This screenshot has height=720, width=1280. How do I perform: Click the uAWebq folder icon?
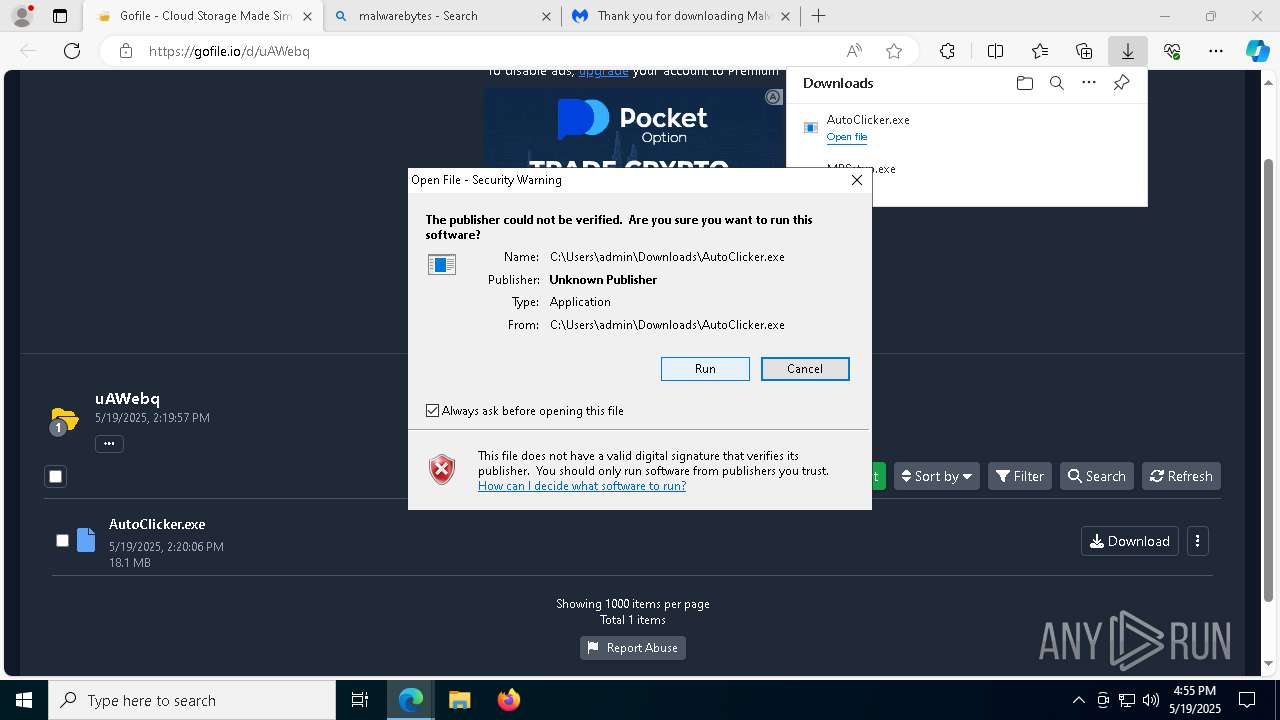point(64,418)
